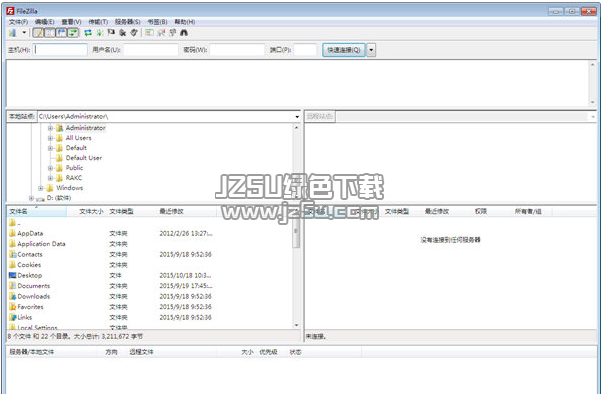Toggle processing of the transfer queue
This screenshot has width=601, height=394.
100,33
